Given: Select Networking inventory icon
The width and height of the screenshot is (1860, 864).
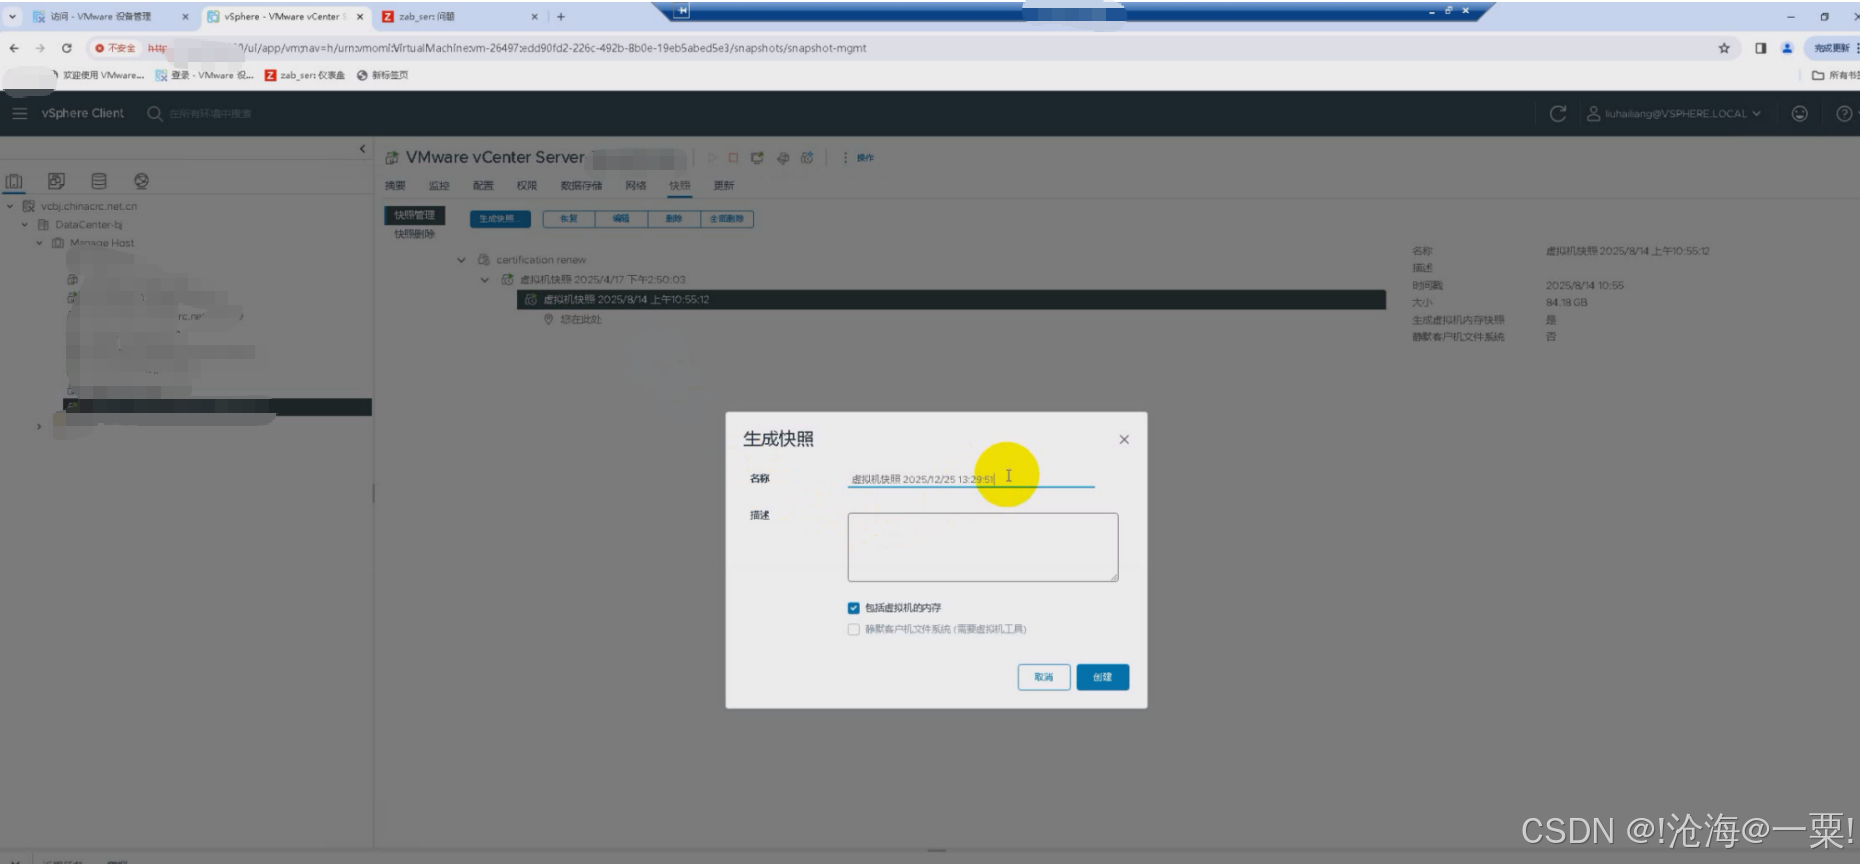Looking at the screenshot, I should [x=141, y=181].
